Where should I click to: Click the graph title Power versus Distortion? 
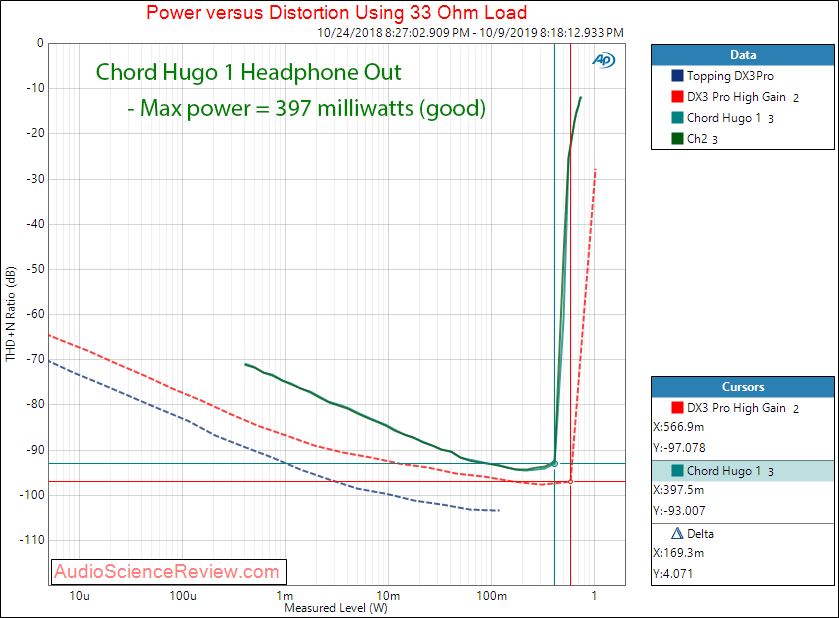click(337, 12)
